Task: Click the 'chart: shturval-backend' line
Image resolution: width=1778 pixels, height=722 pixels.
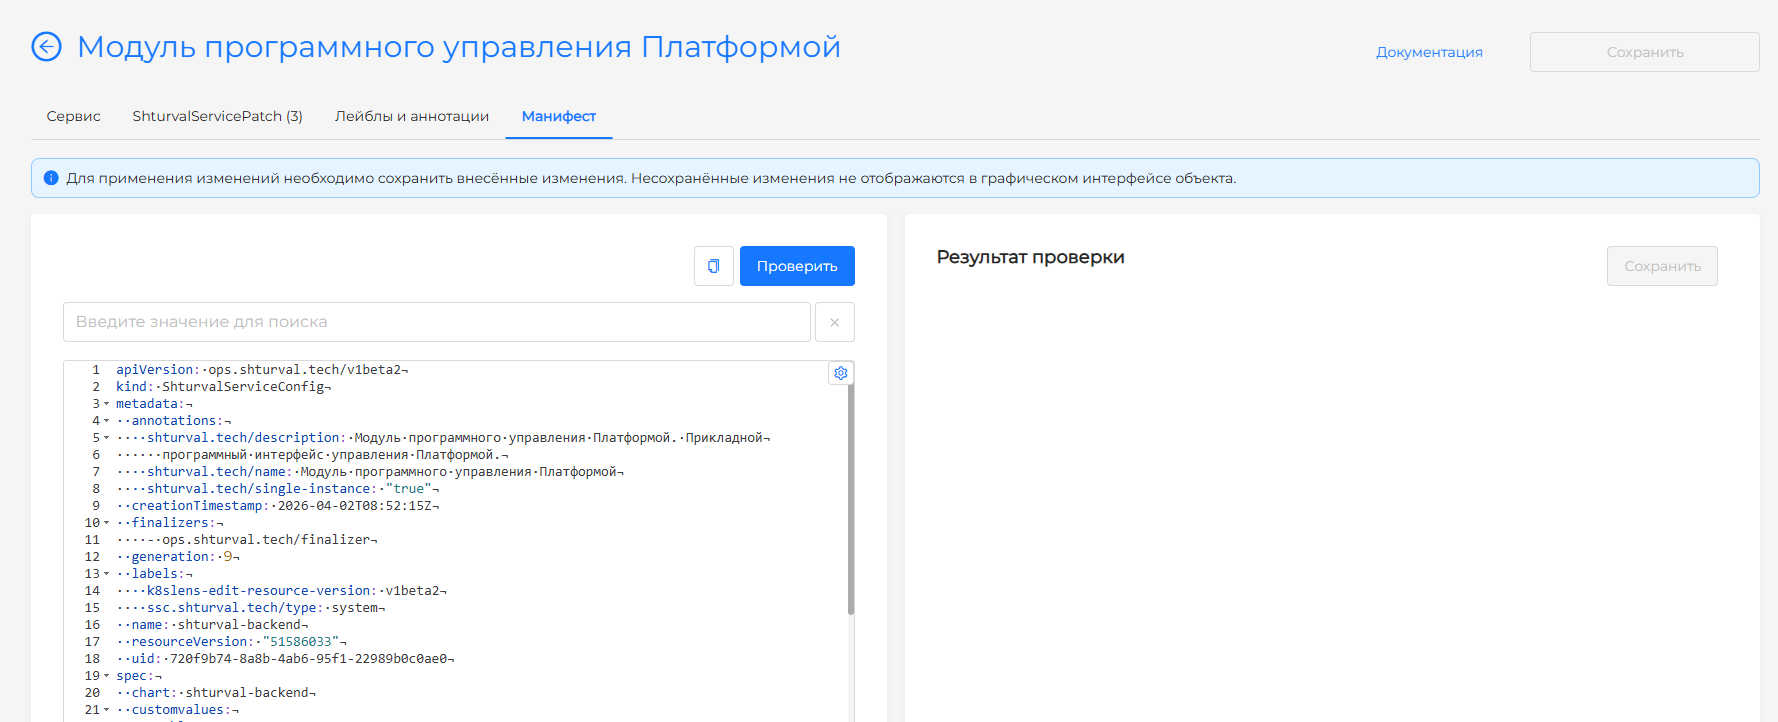Action: click(x=216, y=693)
